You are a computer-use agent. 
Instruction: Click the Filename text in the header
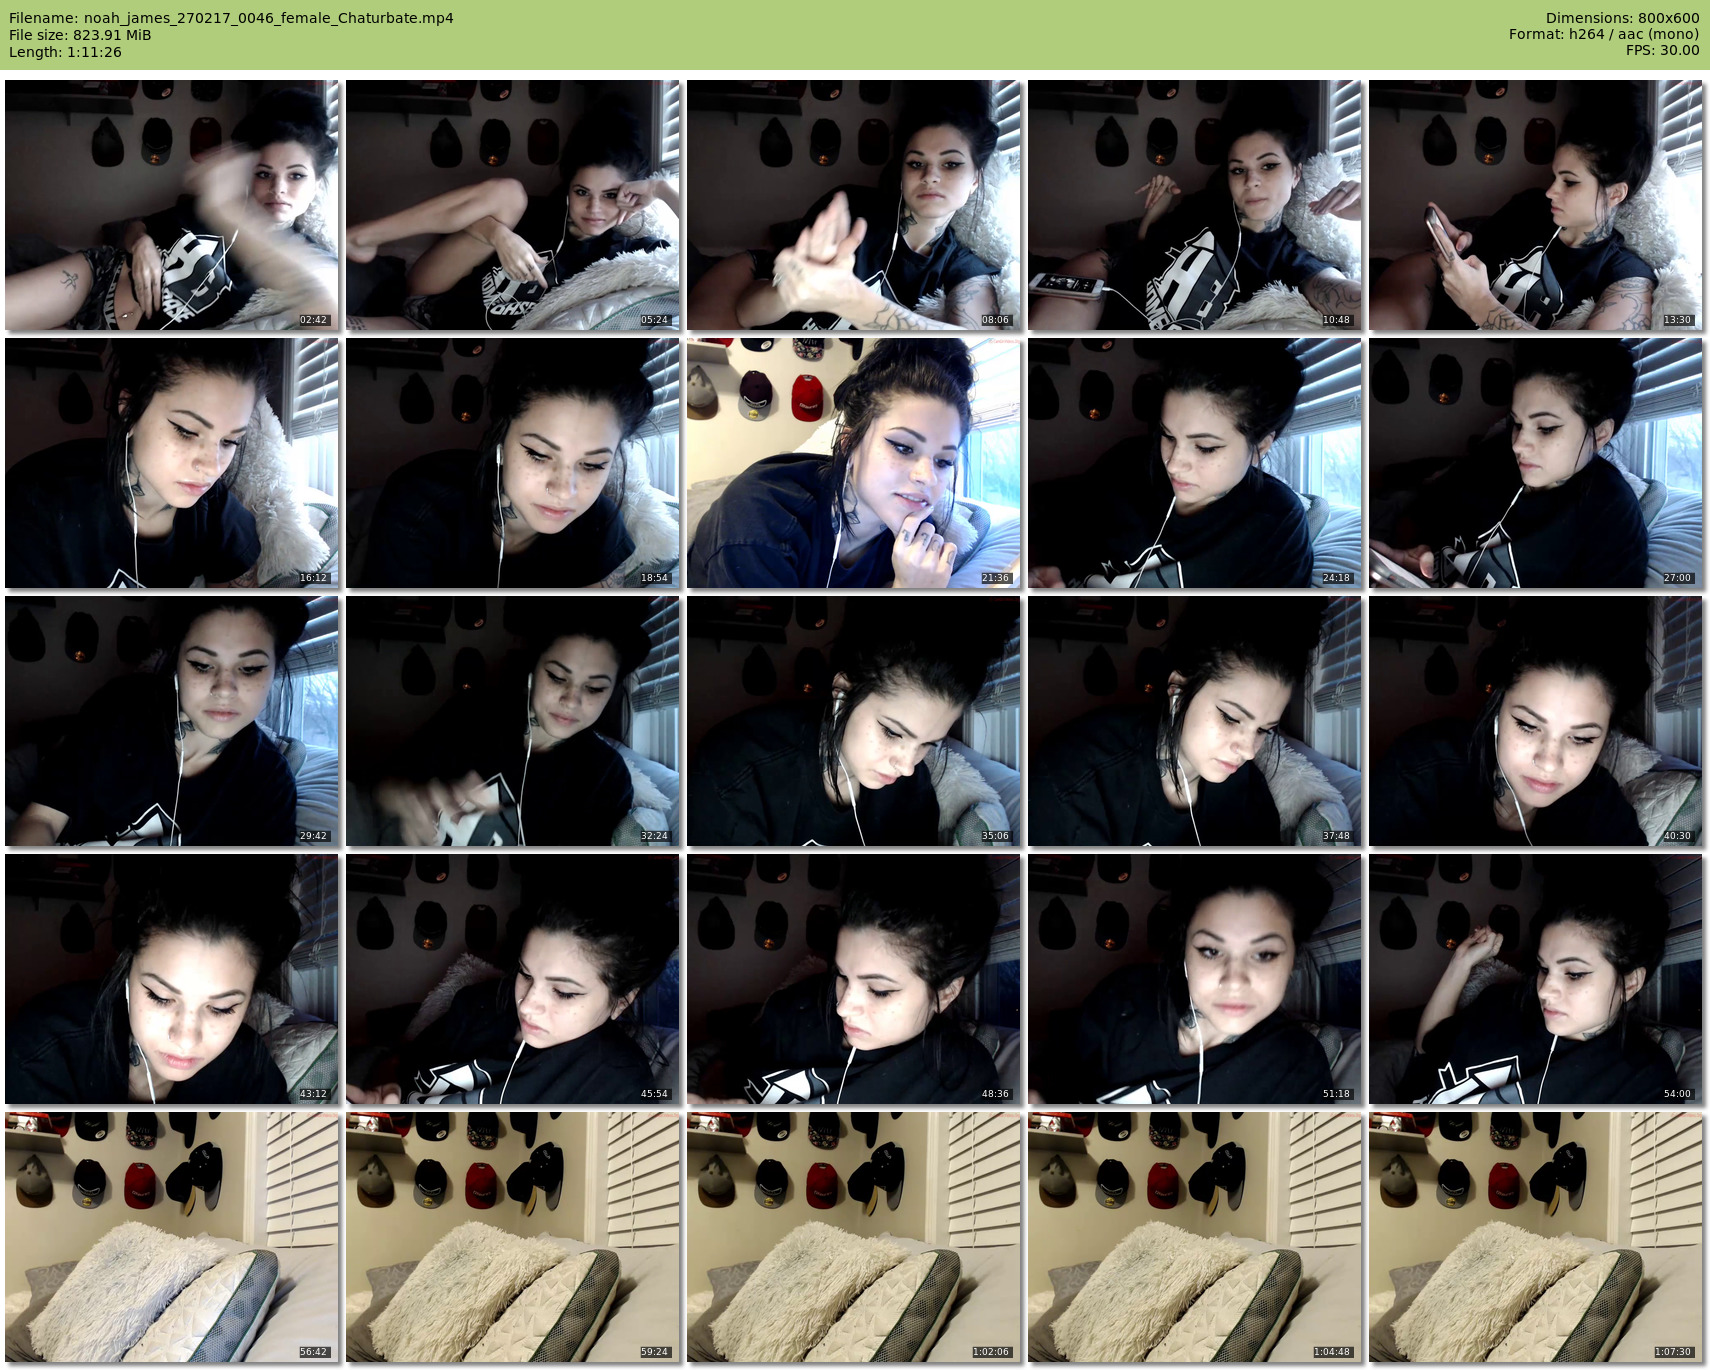click(x=231, y=18)
